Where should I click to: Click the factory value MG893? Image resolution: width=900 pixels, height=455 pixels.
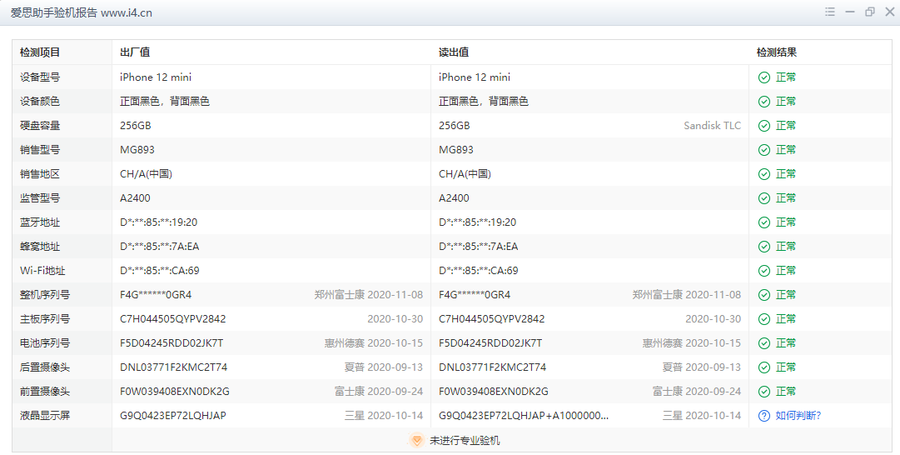[x=137, y=150]
